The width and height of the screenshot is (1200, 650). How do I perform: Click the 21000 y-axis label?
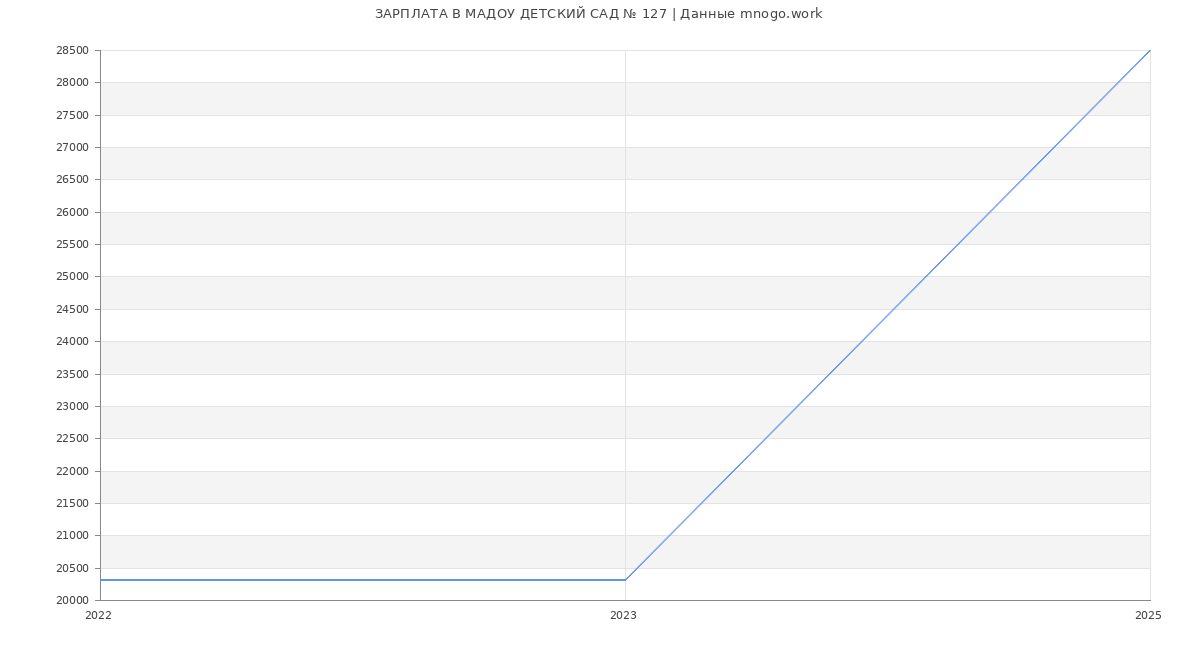pyautogui.click(x=72, y=535)
